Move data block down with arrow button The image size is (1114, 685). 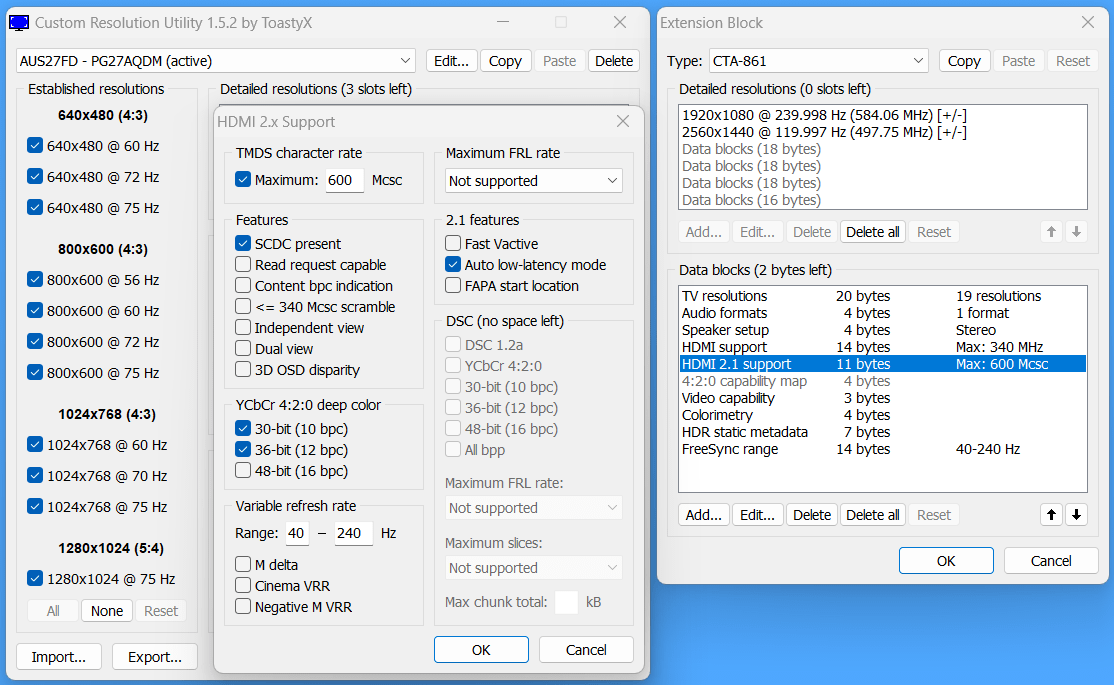pyautogui.click(x=1076, y=515)
